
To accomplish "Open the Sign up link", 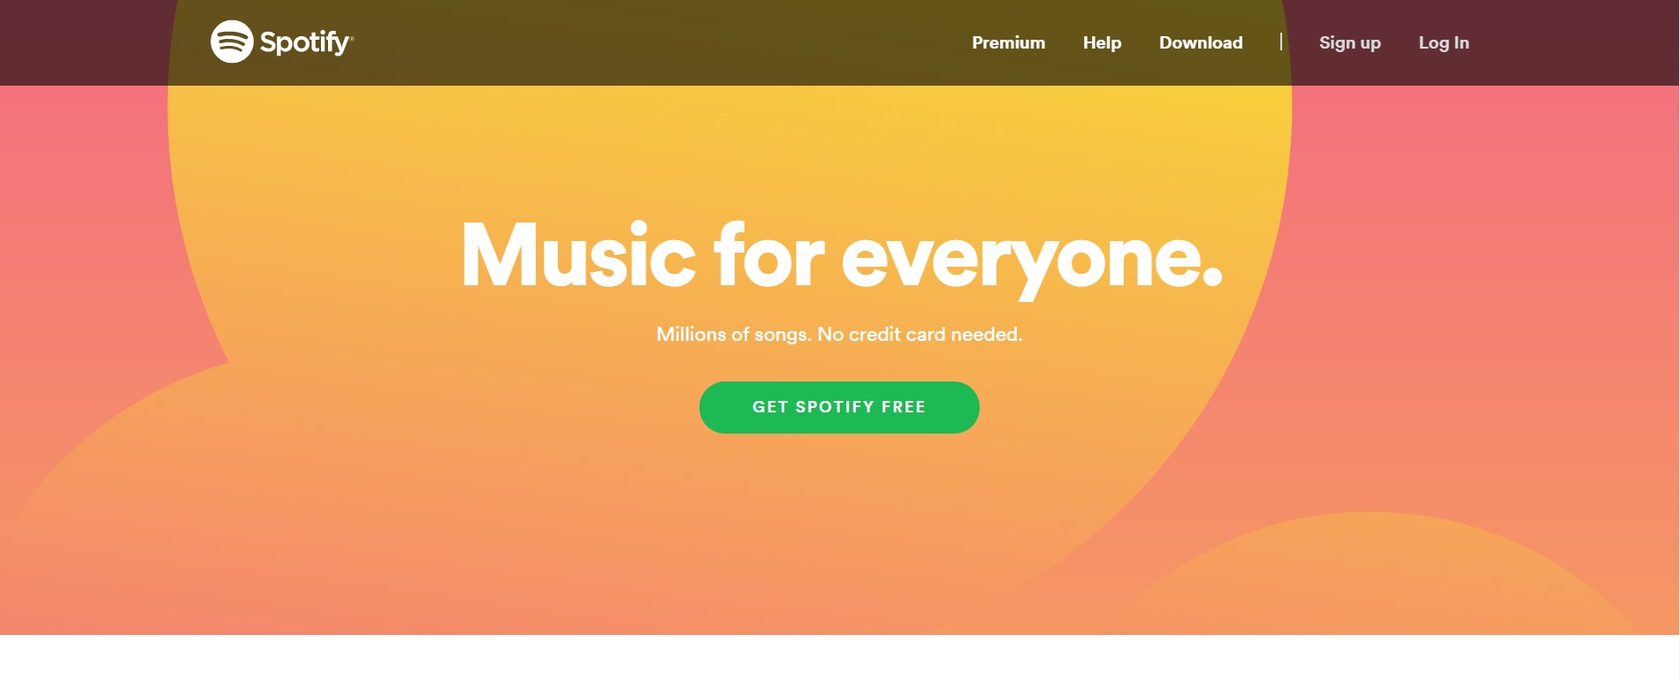I will pyautogui.click(x=1350, y=43).
